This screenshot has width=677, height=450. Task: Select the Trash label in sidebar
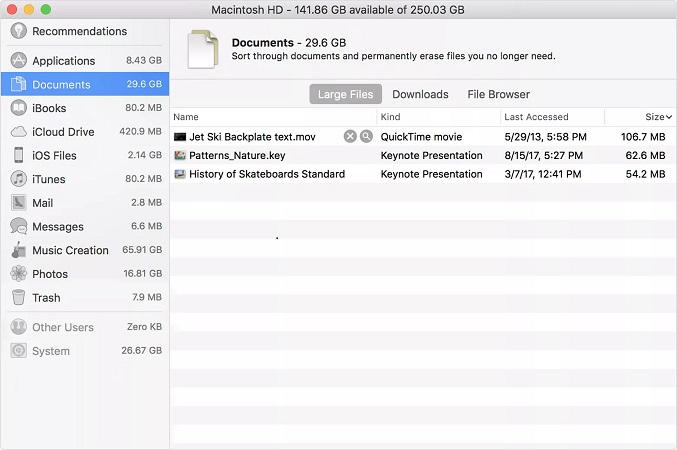coord(46,298)
